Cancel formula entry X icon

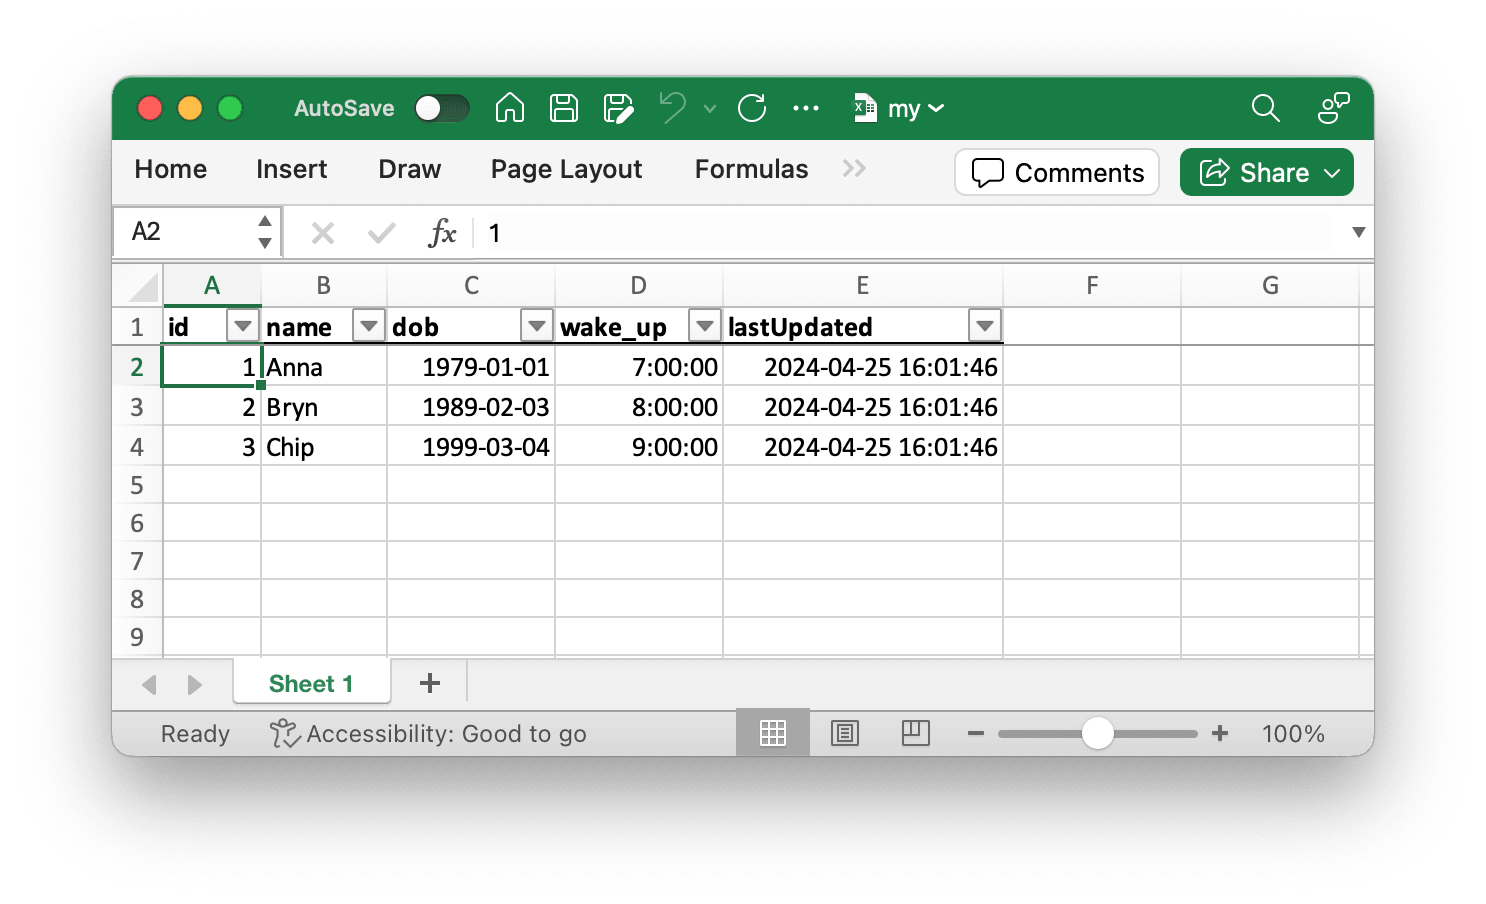coord(323,233)
